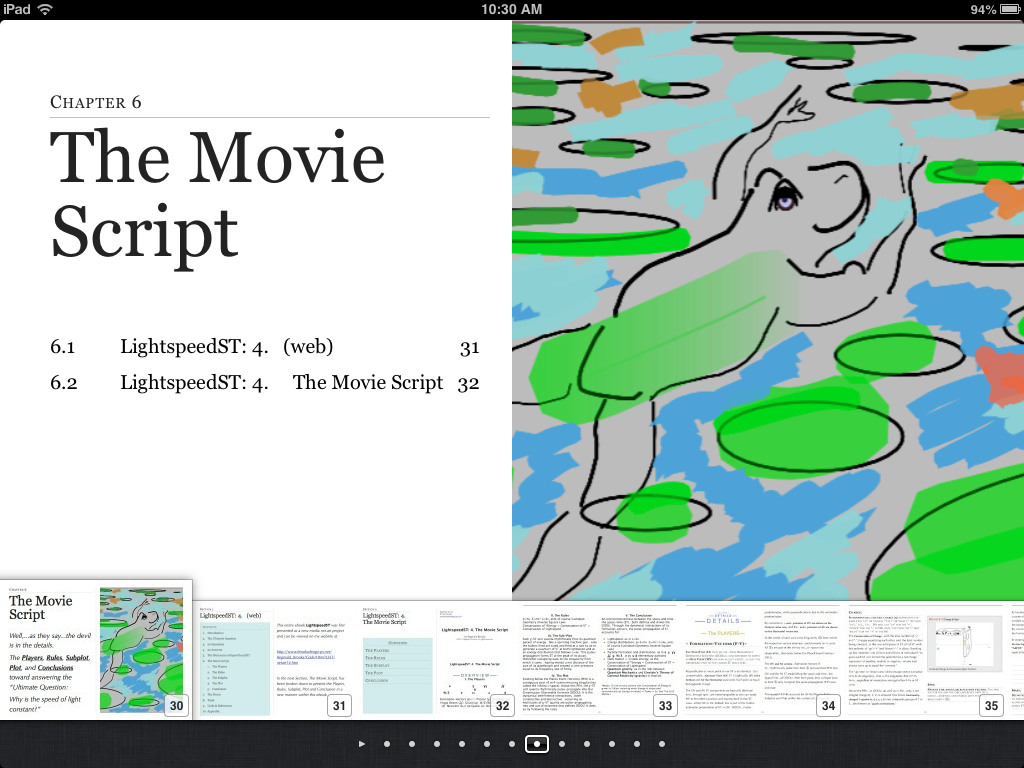Click the page 30 number badge
Viewport: 1024px width, 768px height.
175,706
